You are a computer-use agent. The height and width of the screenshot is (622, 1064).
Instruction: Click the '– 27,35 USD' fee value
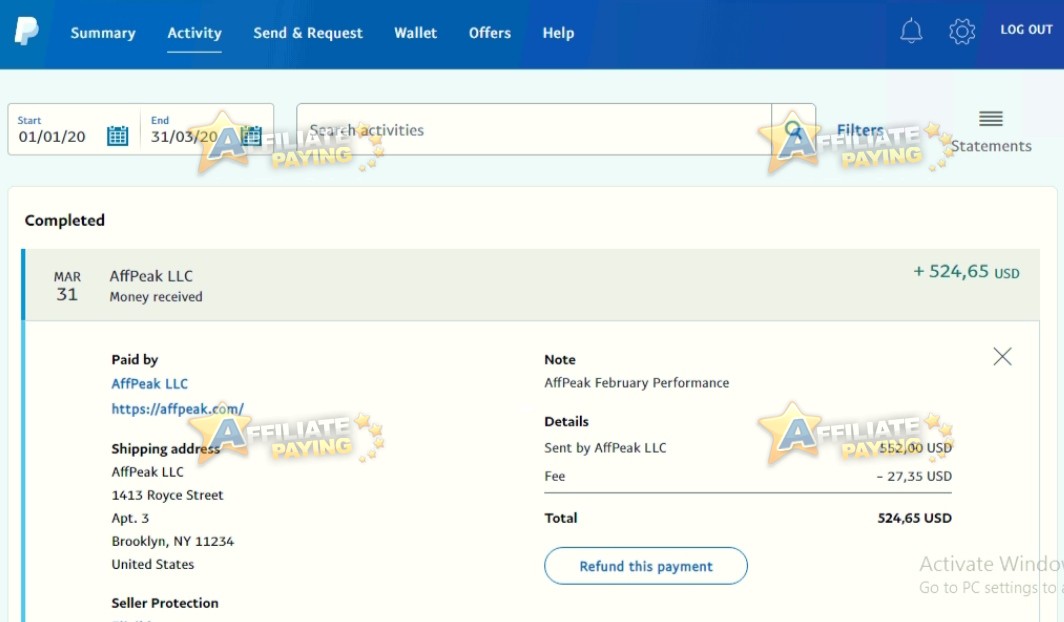point(914,476)
